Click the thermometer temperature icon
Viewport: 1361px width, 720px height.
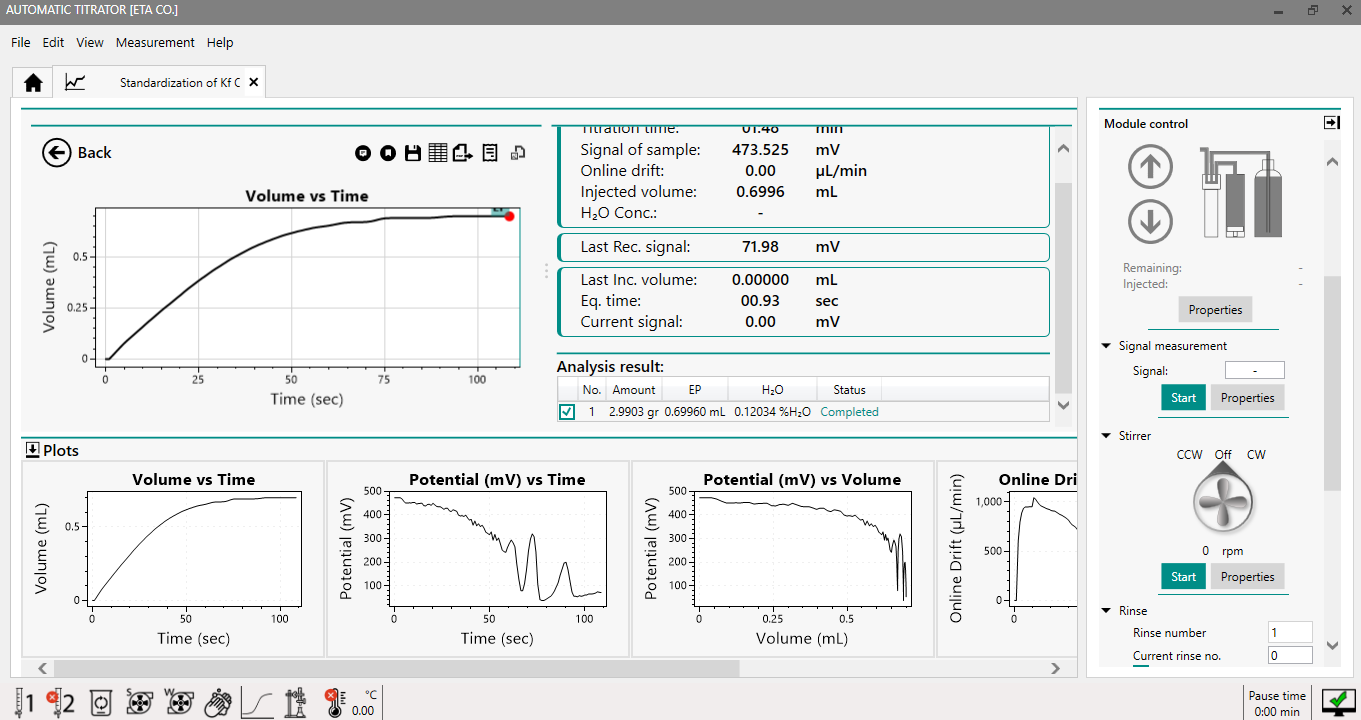pyautogui.click(x=334, y=703)
